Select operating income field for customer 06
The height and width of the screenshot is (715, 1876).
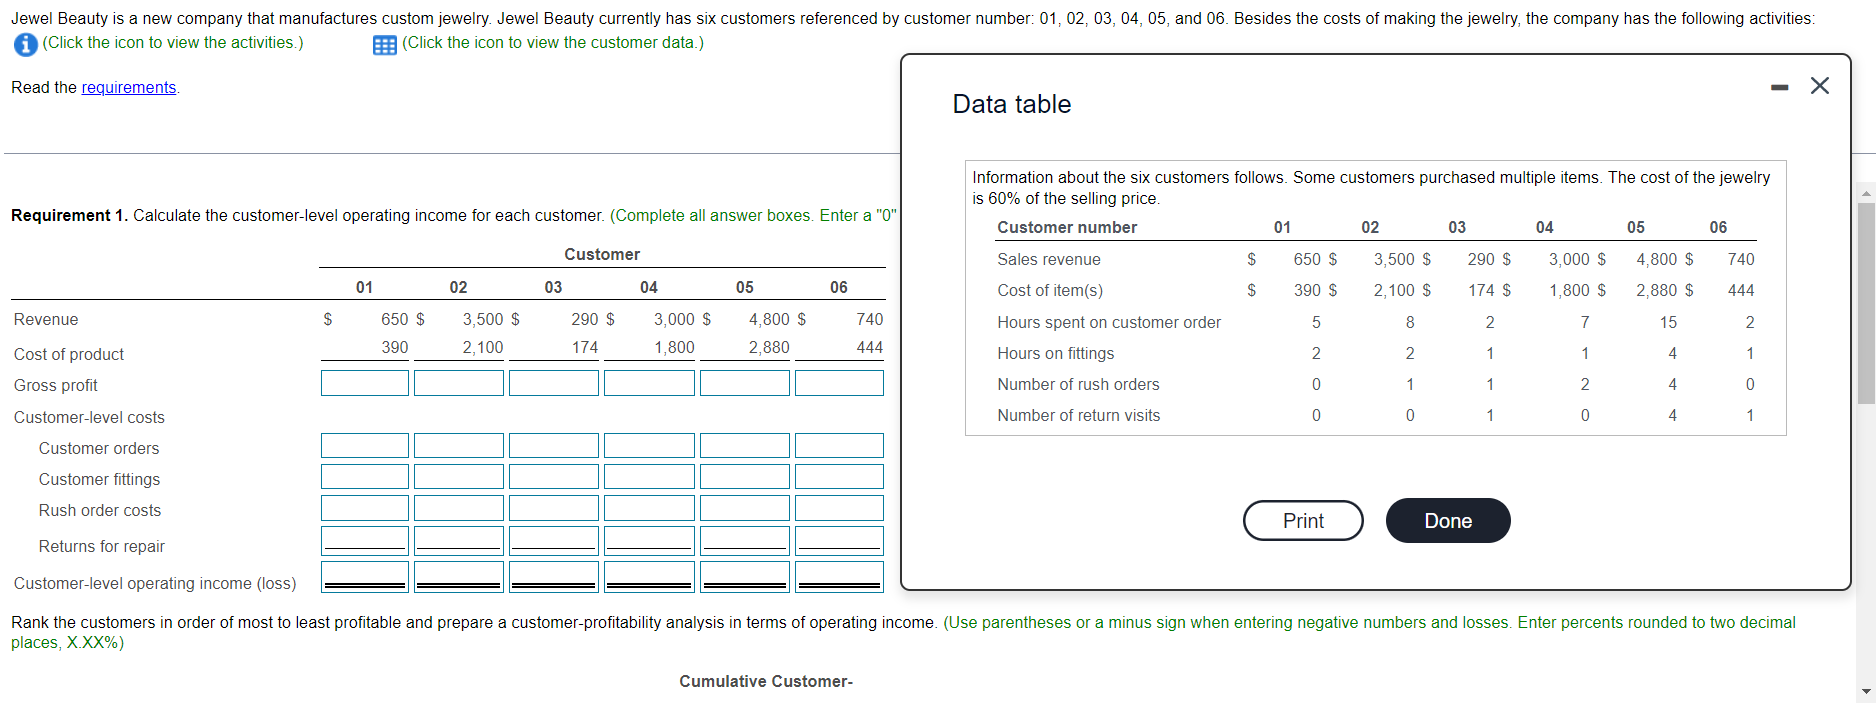pyautogui.click(x=839, y=577)
